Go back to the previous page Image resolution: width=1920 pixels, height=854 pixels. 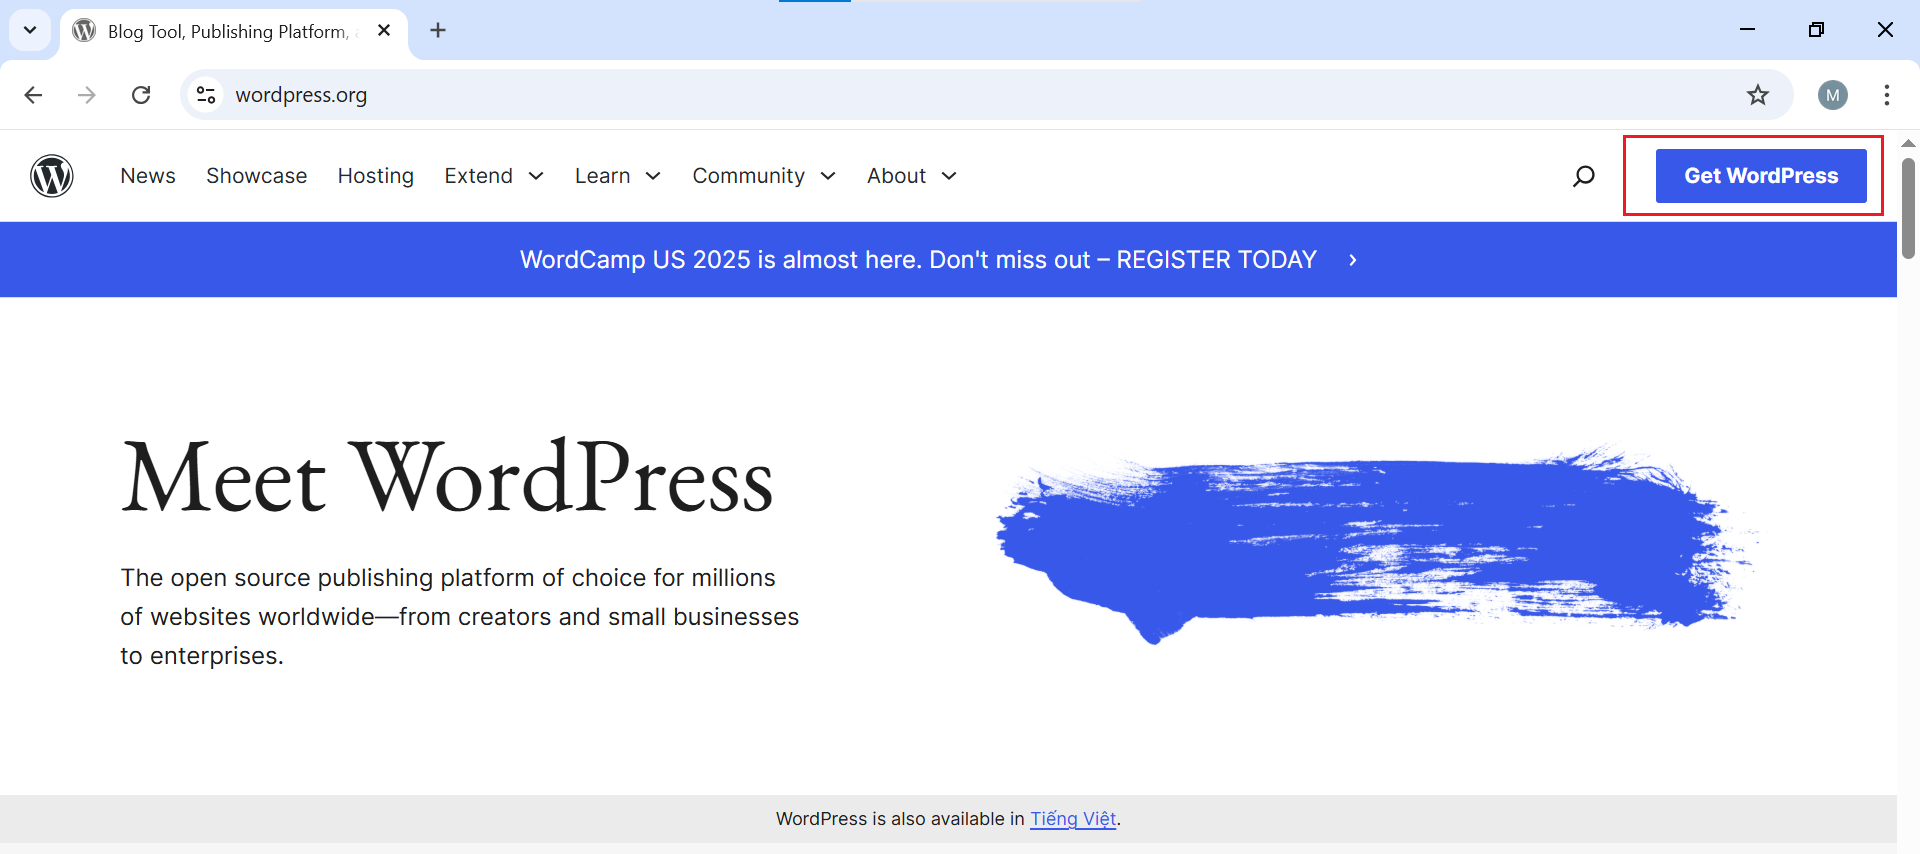pos(33,95)
